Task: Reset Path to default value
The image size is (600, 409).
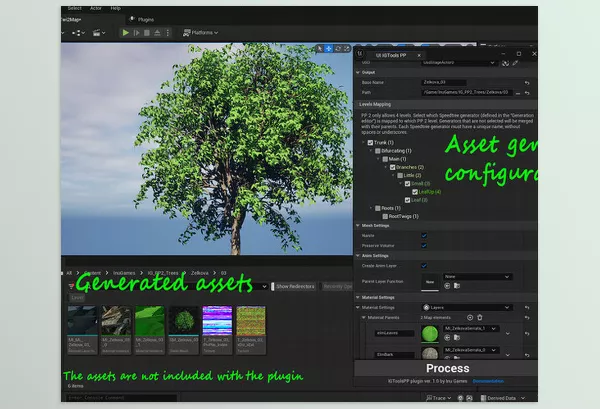Action: [527, 93]
